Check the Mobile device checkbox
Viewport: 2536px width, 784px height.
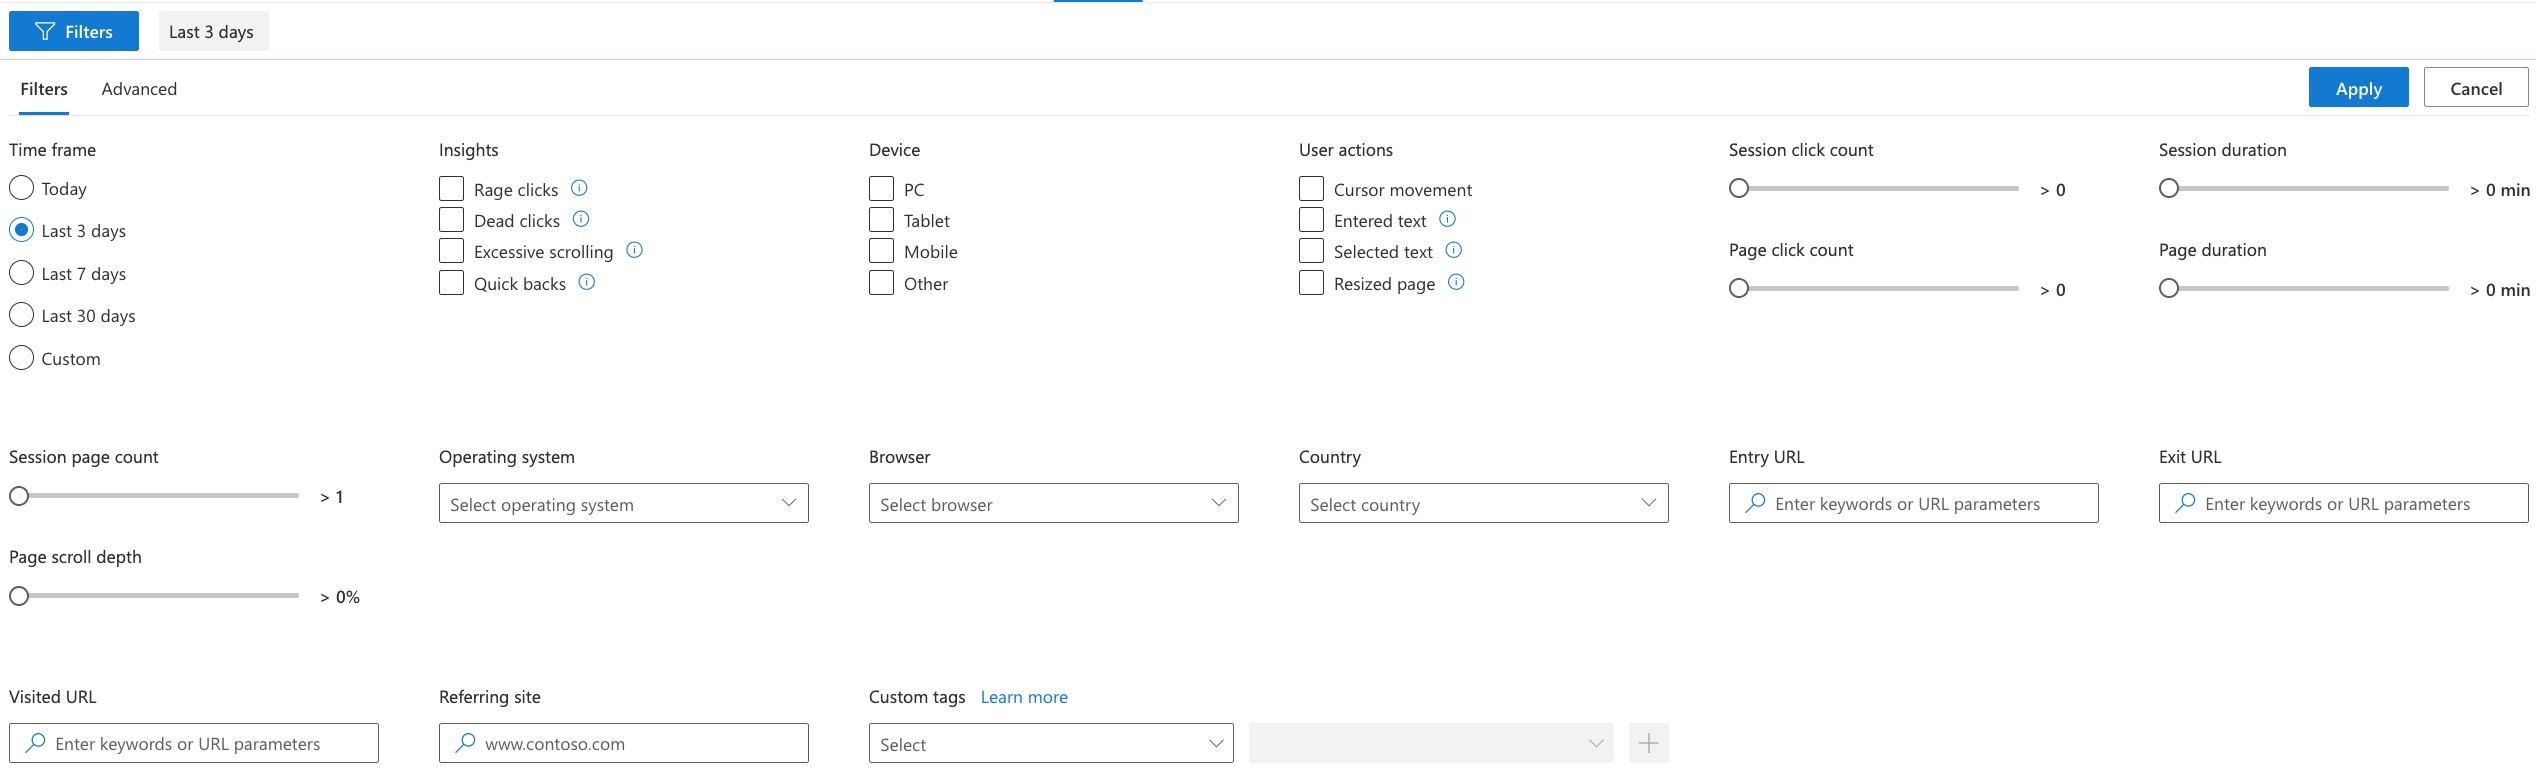coord(882,251)
